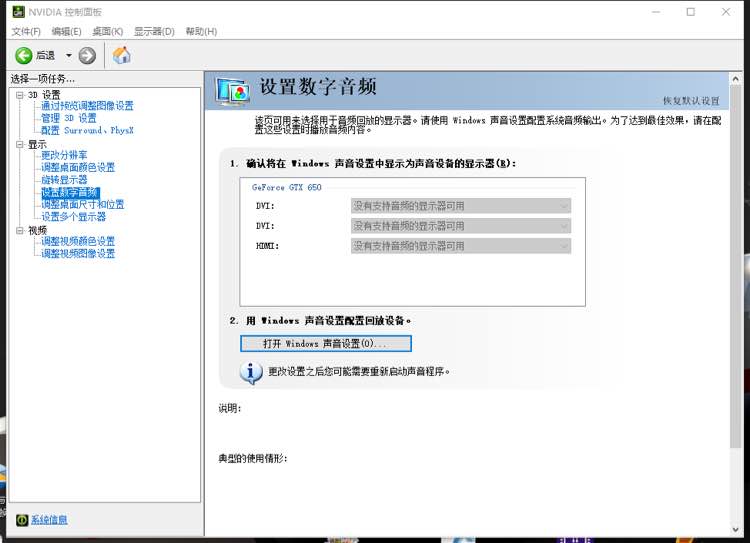Open the 系统信息 link
Viewport: 750px width, 543px height.
click(x=49, y=520)
